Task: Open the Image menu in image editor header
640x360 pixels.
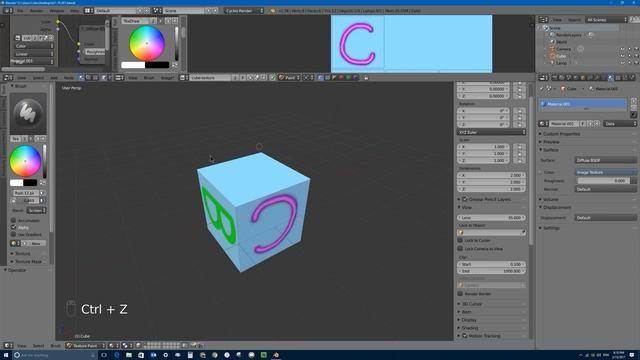Action: tap(167, 78)
